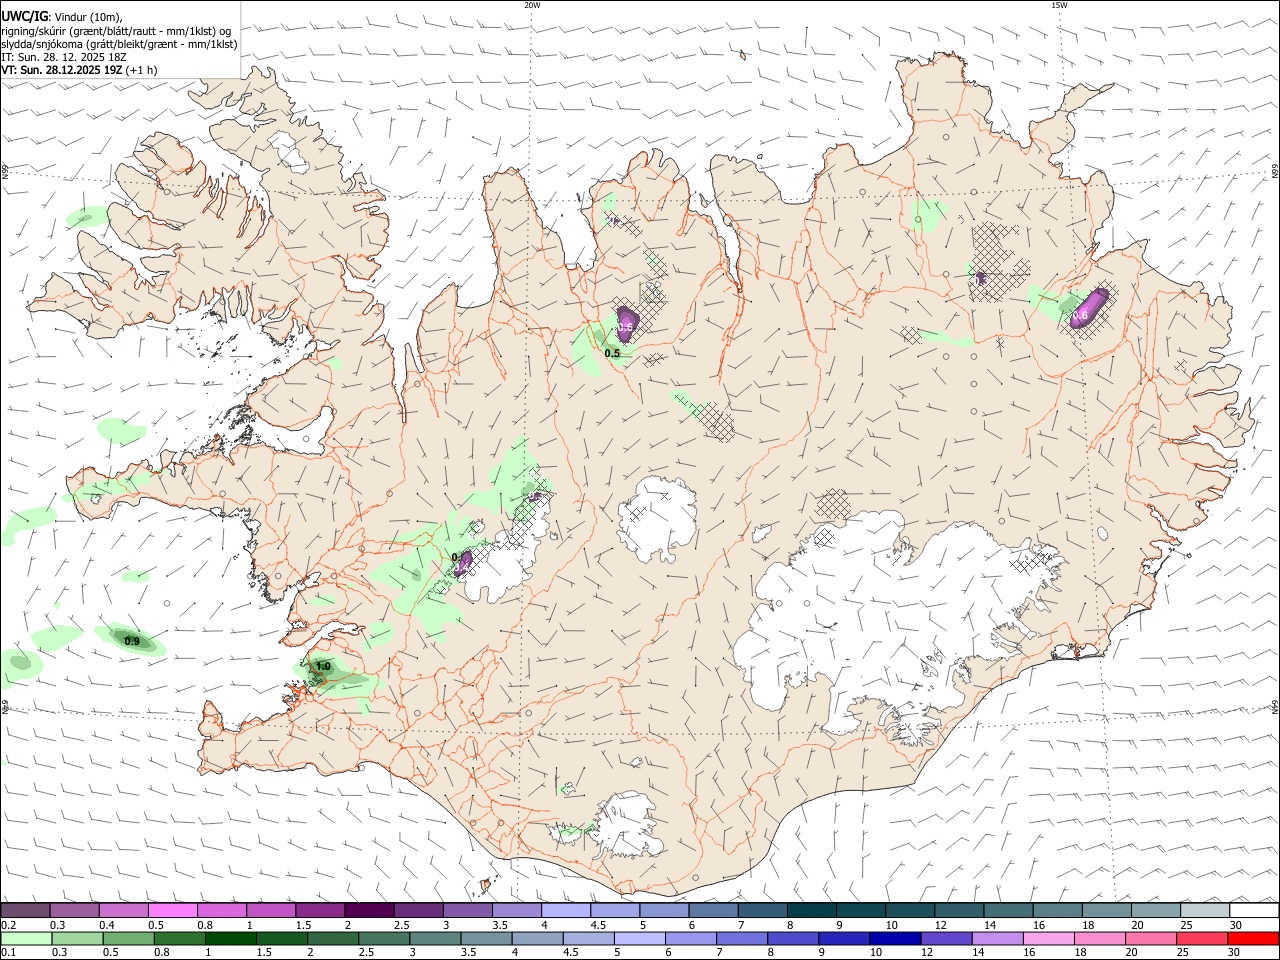Select the bright red 30 swatch in rain scale
1280x960 pixels.
tap(1252, 939)
